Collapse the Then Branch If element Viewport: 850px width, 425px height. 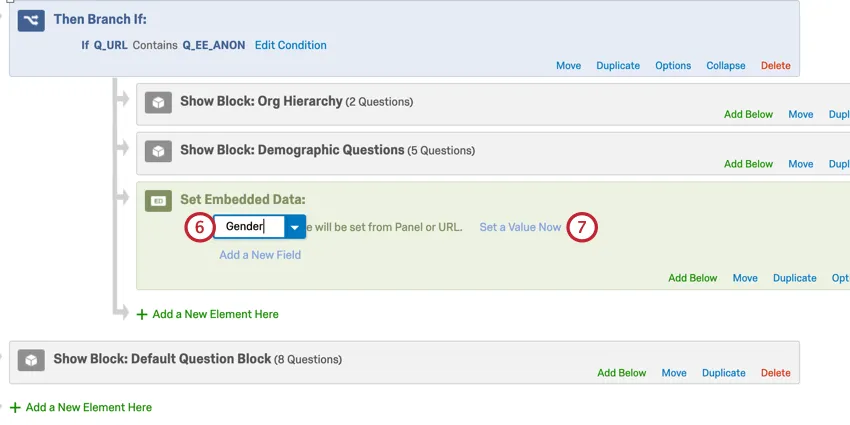coord(725,66)
